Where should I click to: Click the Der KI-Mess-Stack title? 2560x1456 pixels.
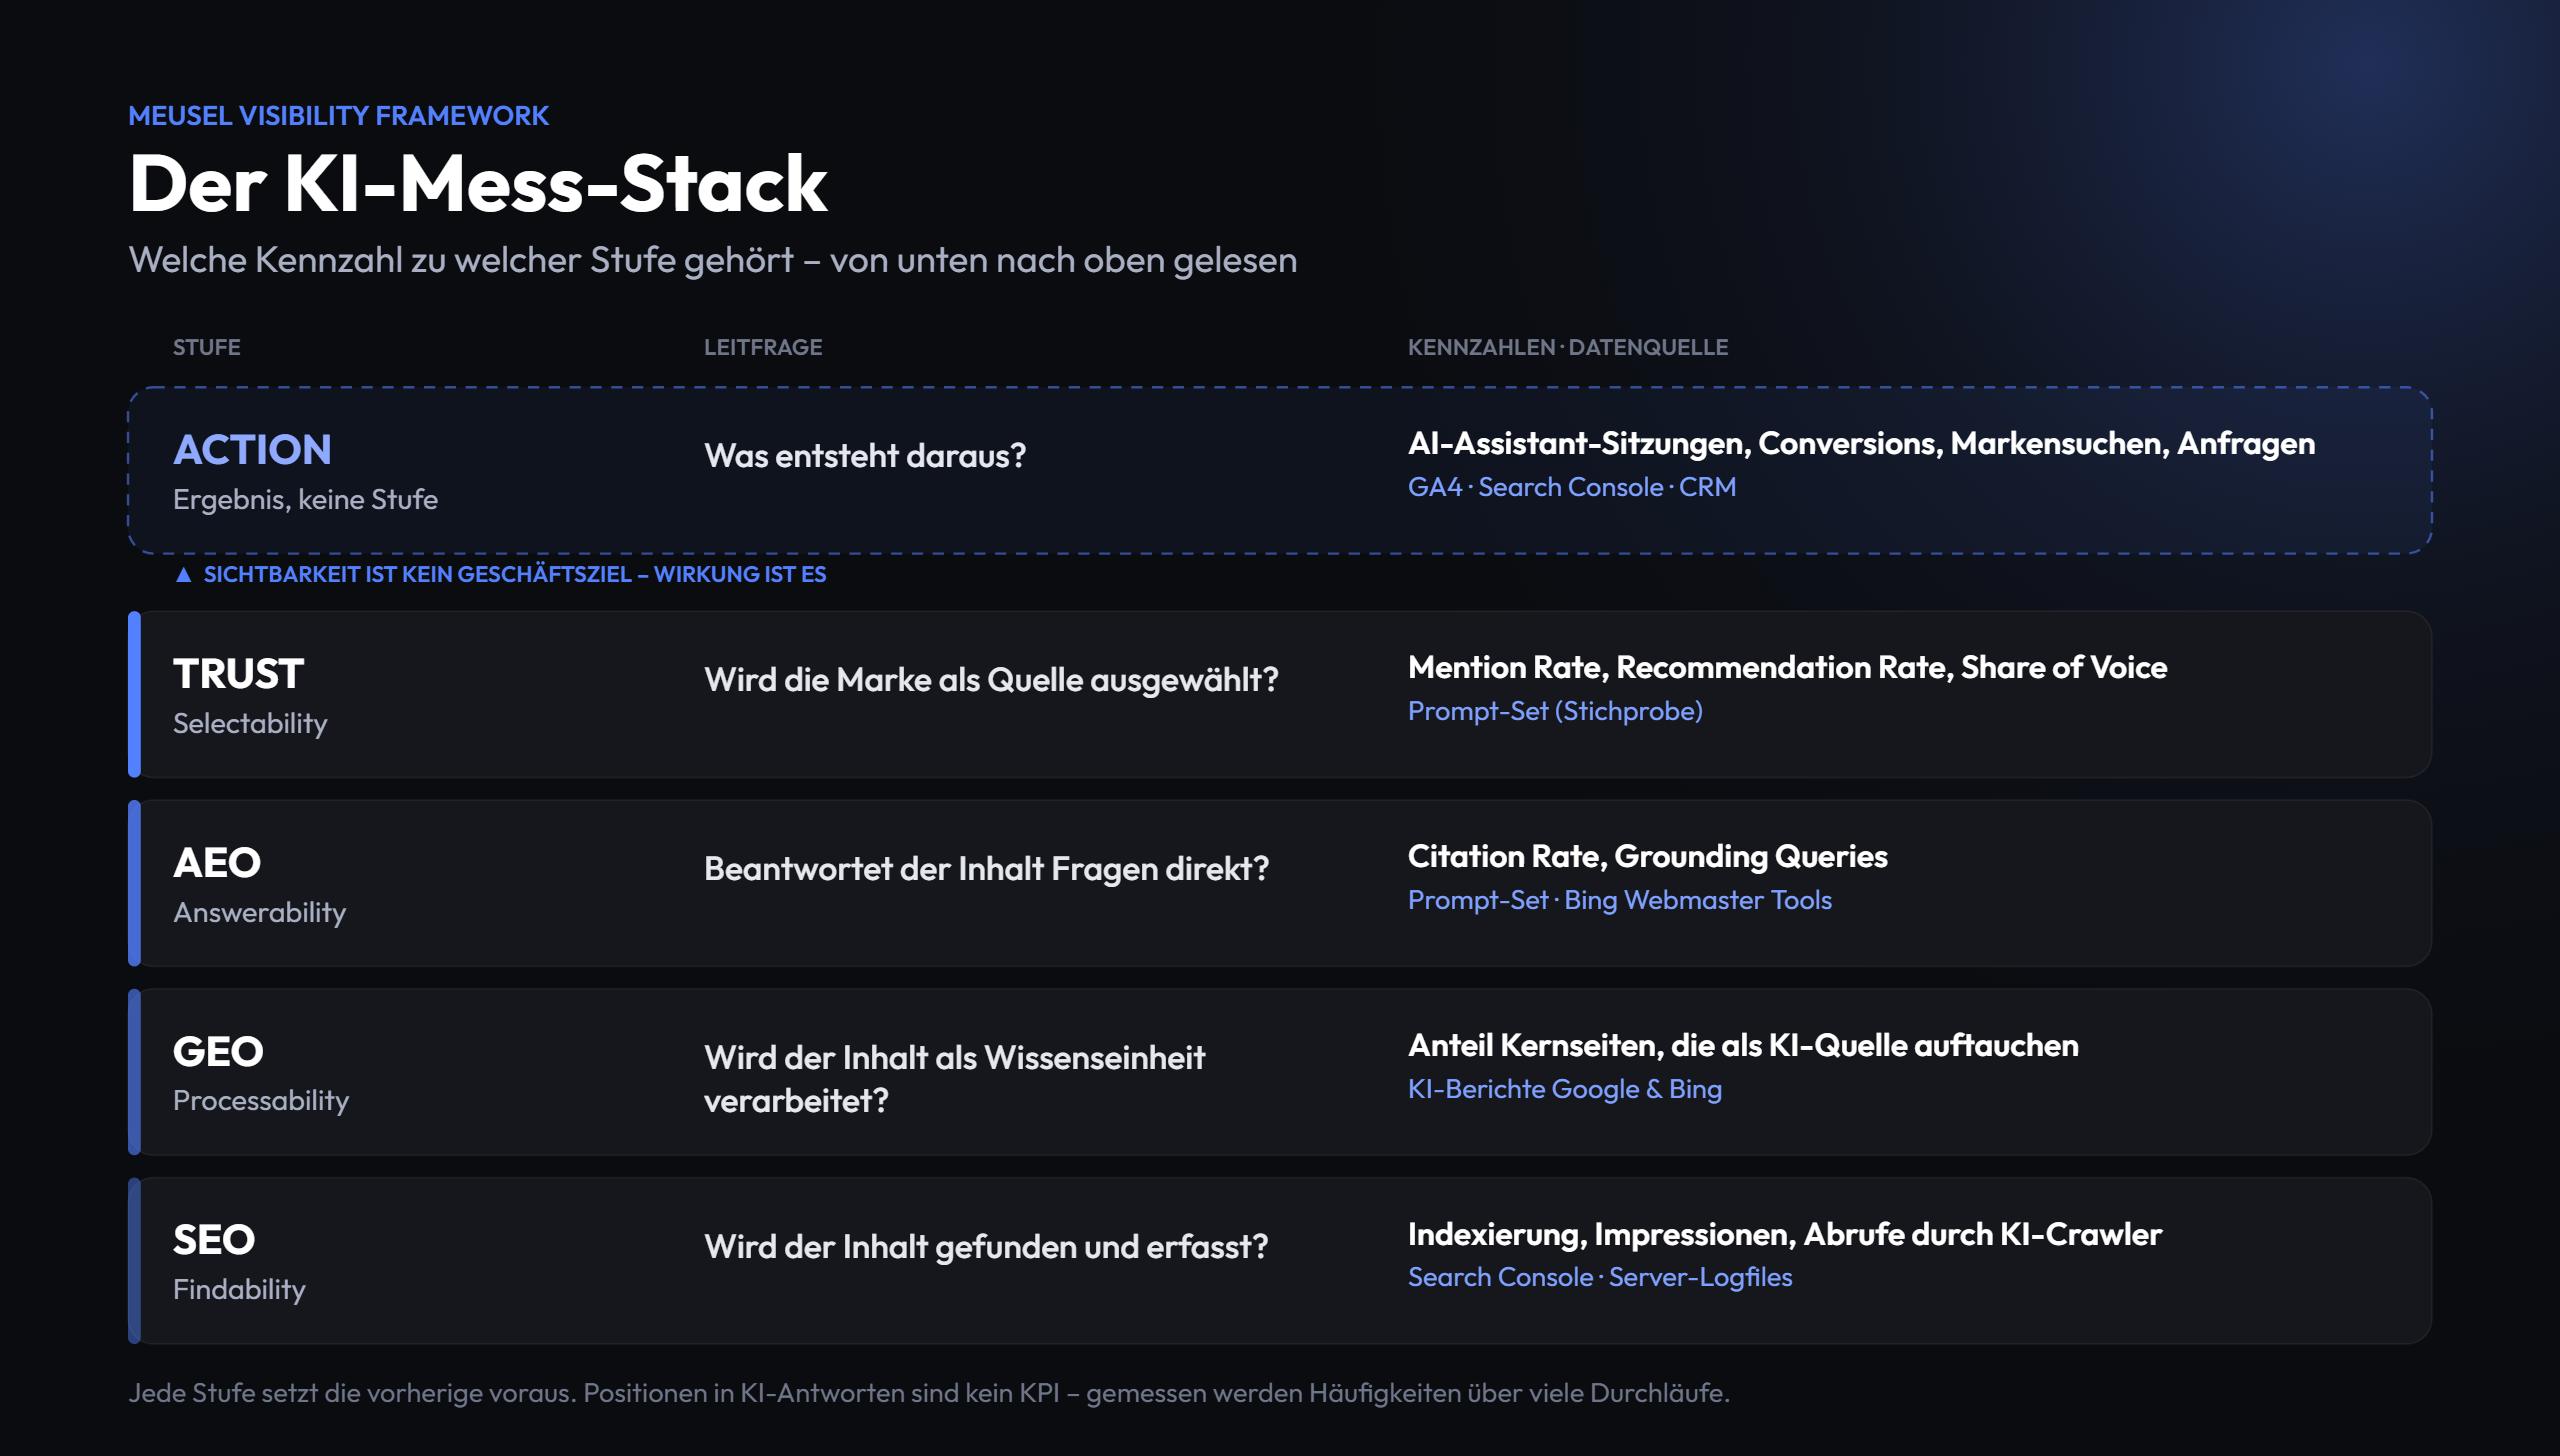479,184
